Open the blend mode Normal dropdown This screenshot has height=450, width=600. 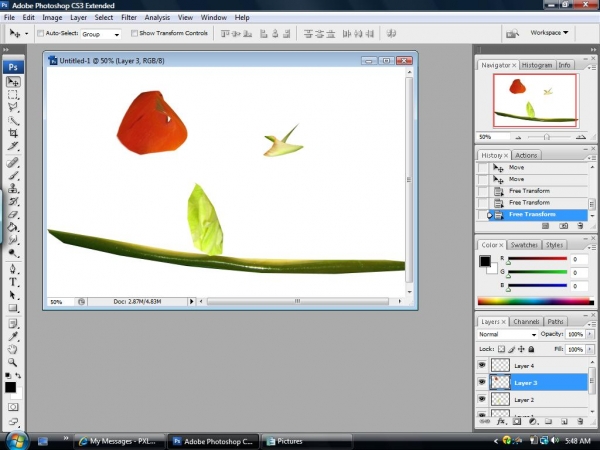pyautogui.click(x=507, y=334)
